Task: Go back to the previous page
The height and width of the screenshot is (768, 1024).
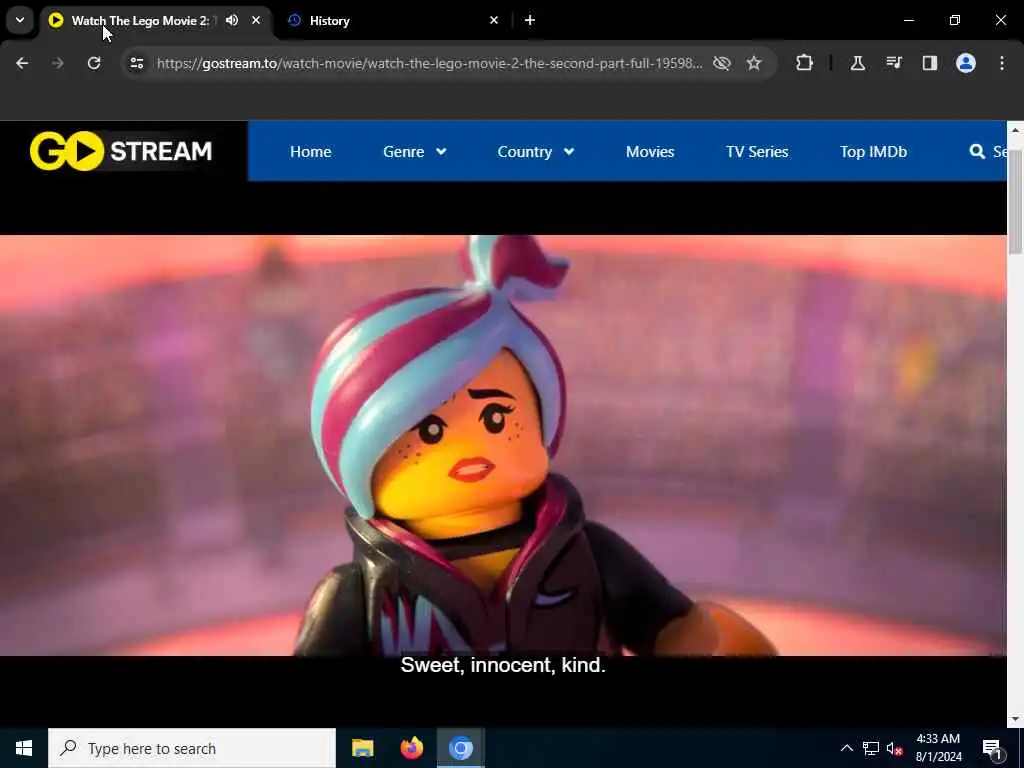Action: [x=22, y=63]
